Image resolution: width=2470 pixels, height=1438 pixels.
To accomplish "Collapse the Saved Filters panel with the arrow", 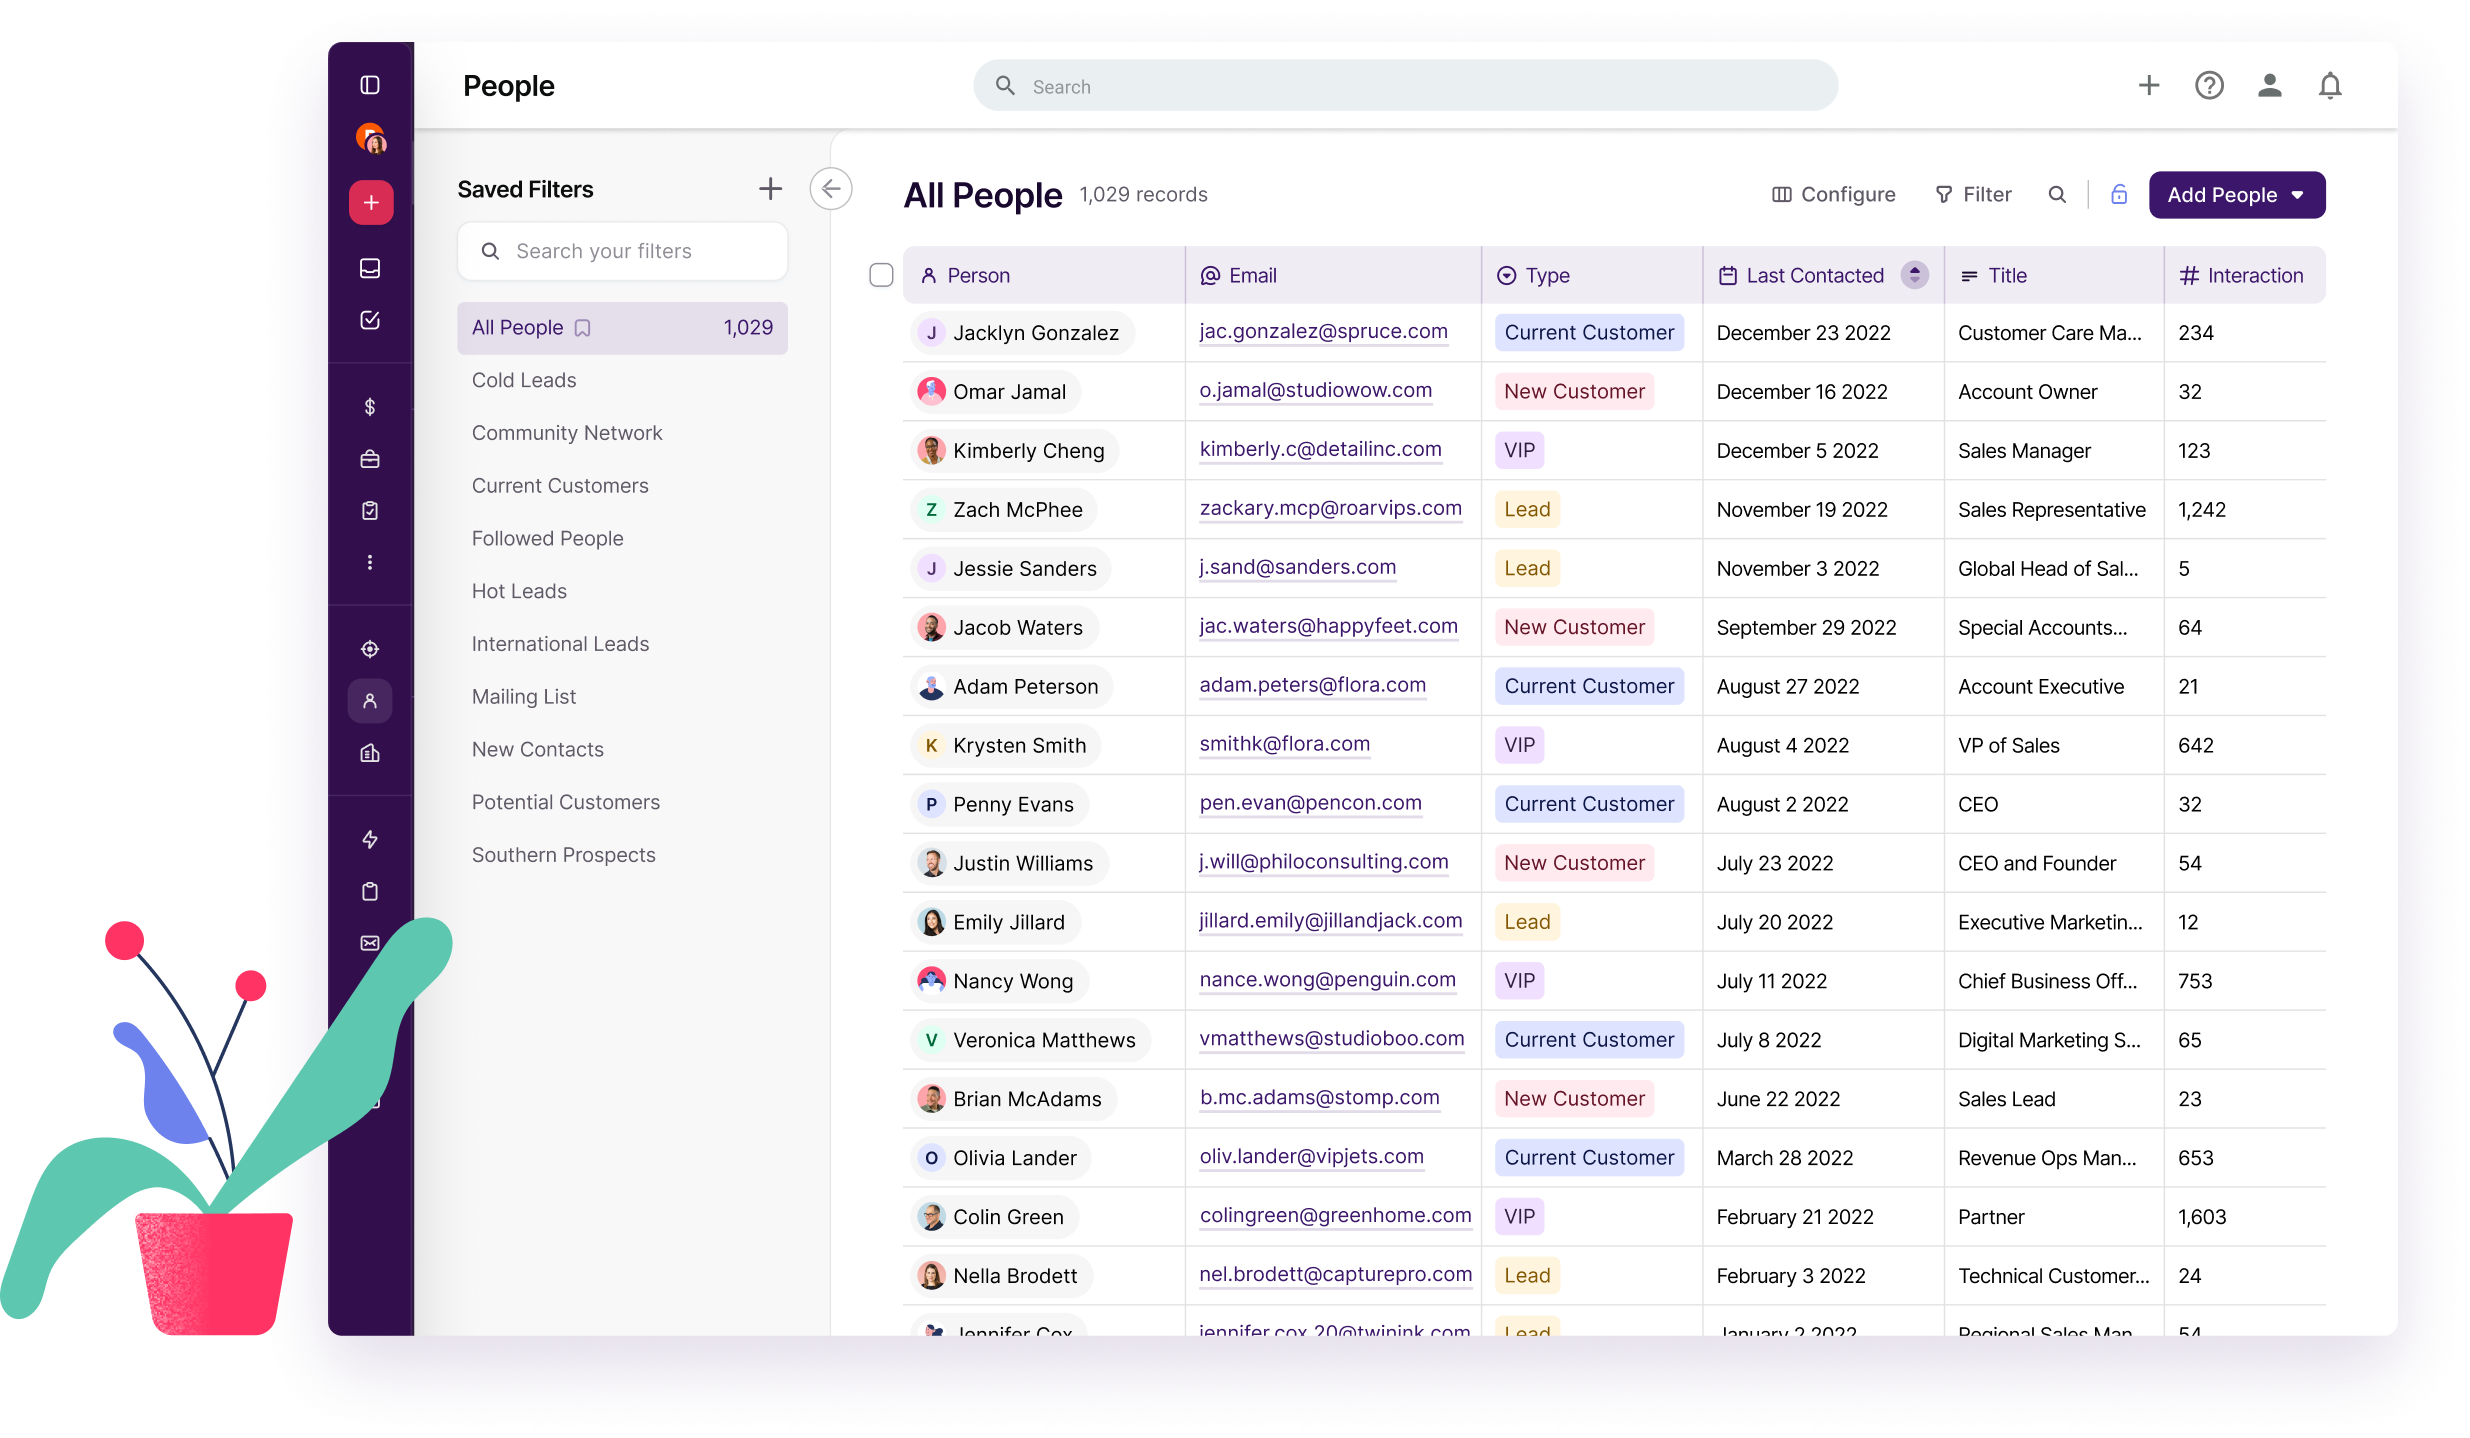I will click(831, 188).
